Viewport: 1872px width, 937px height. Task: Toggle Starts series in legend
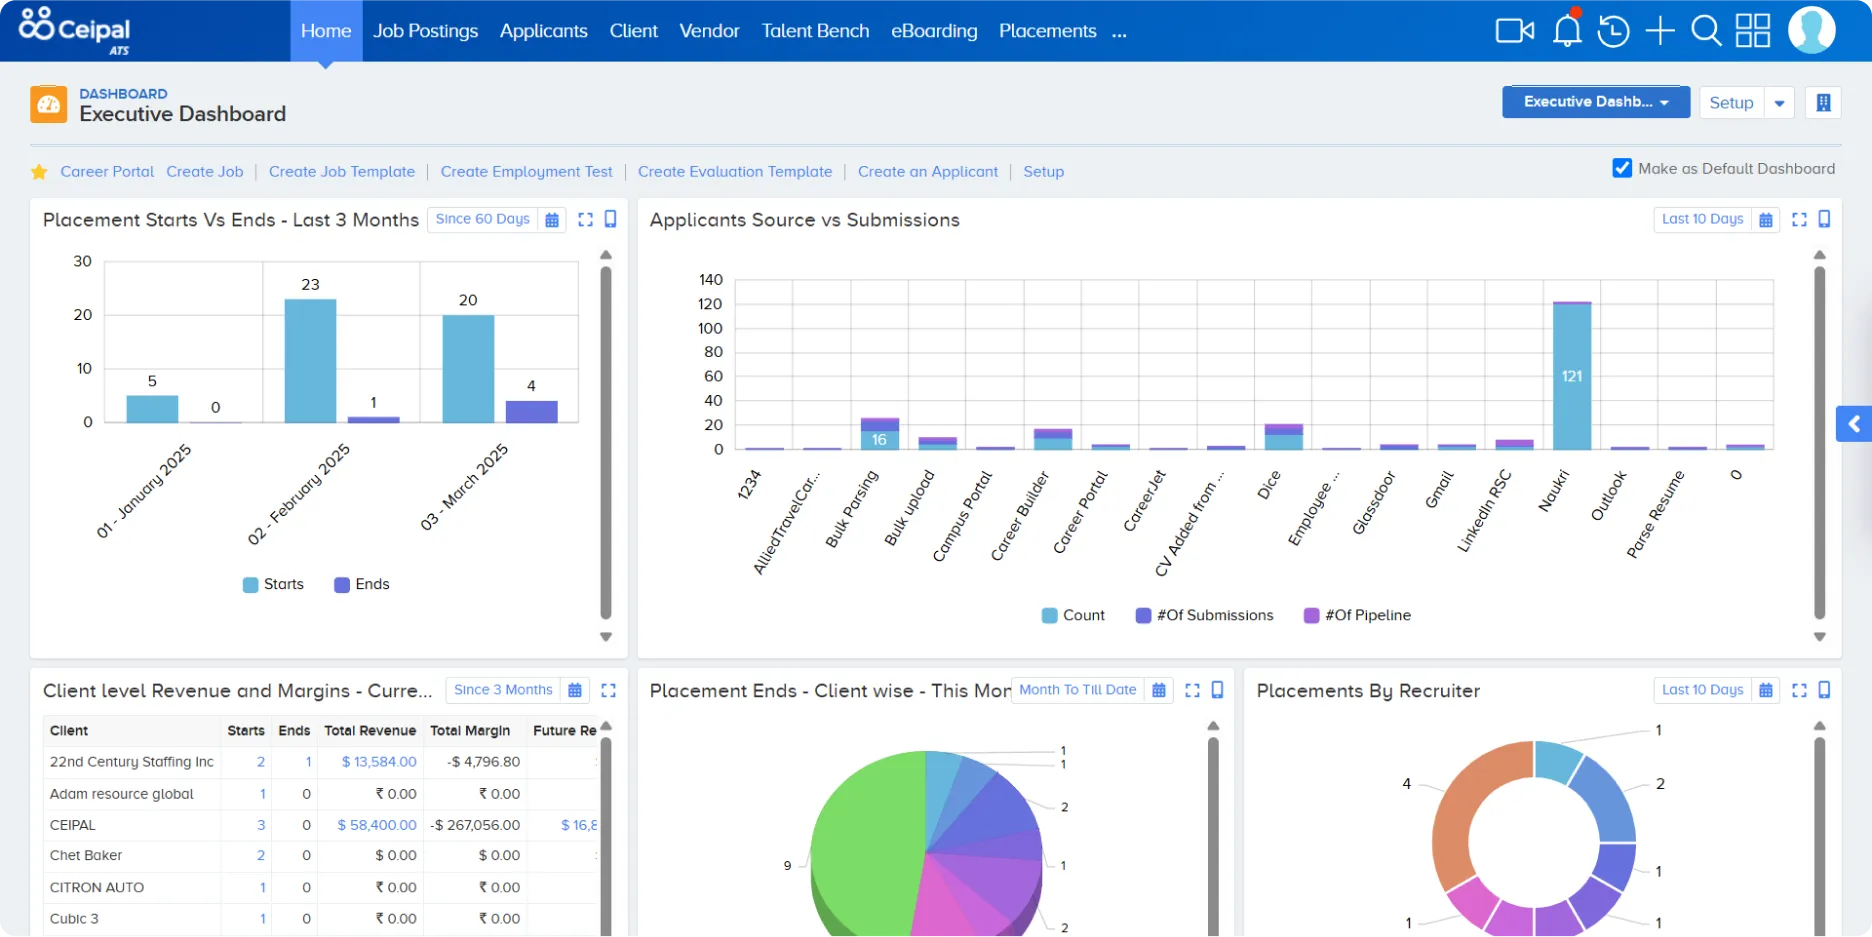(x=273, y=584)
